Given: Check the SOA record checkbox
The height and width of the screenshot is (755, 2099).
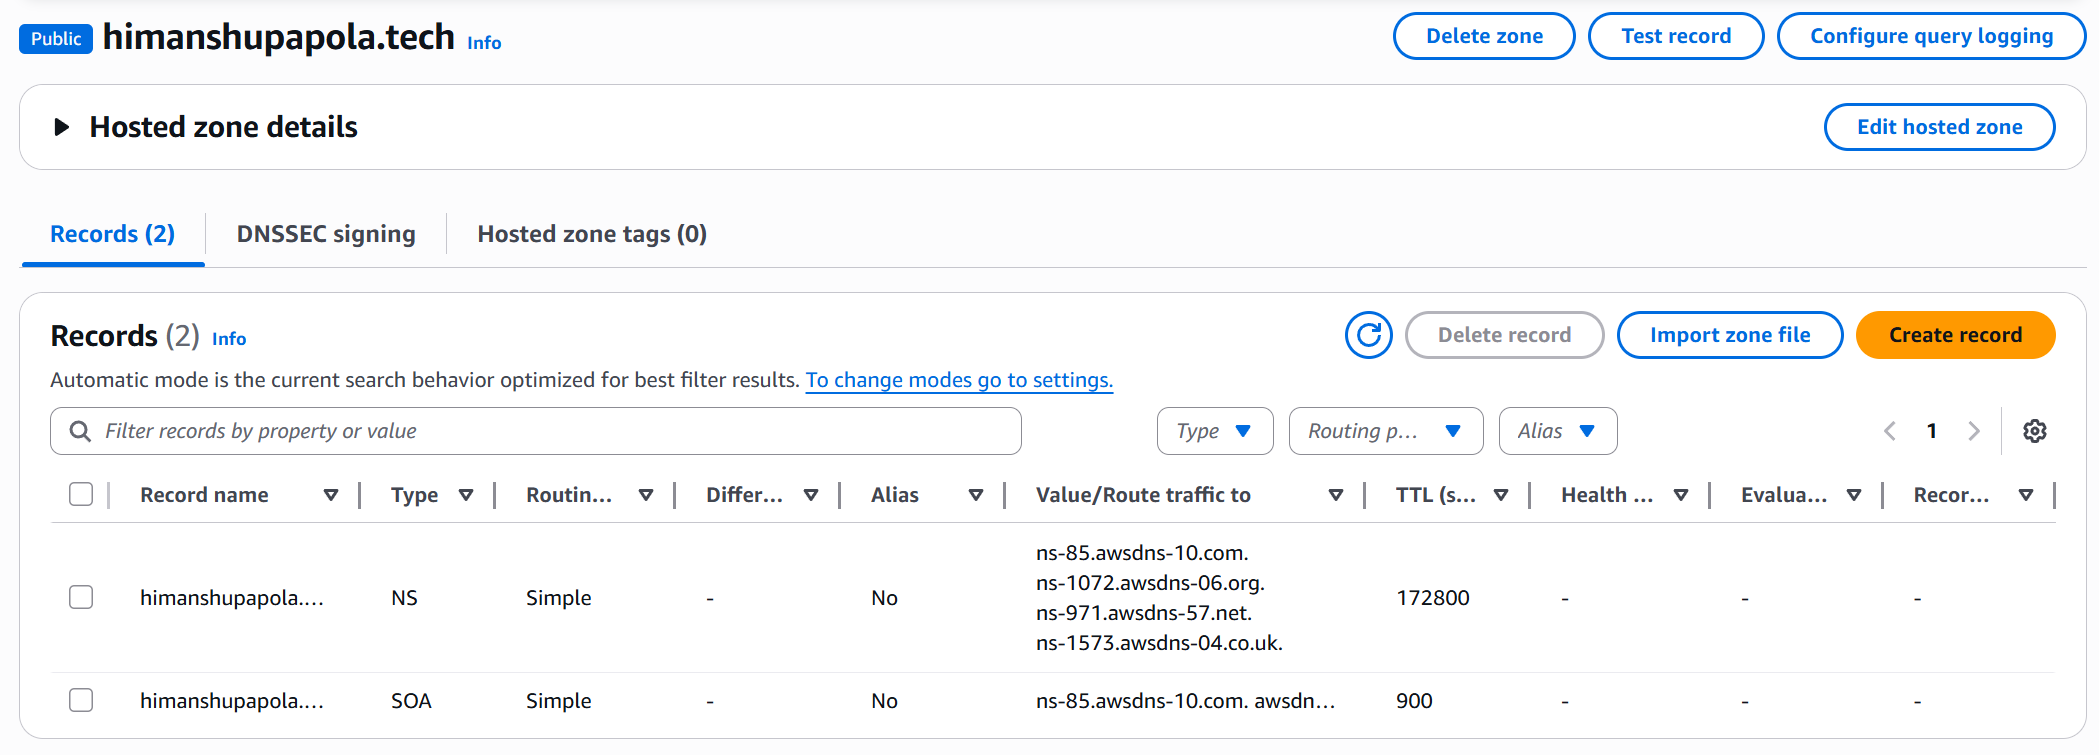Looking at the screenshot, I should click(81, 700).
